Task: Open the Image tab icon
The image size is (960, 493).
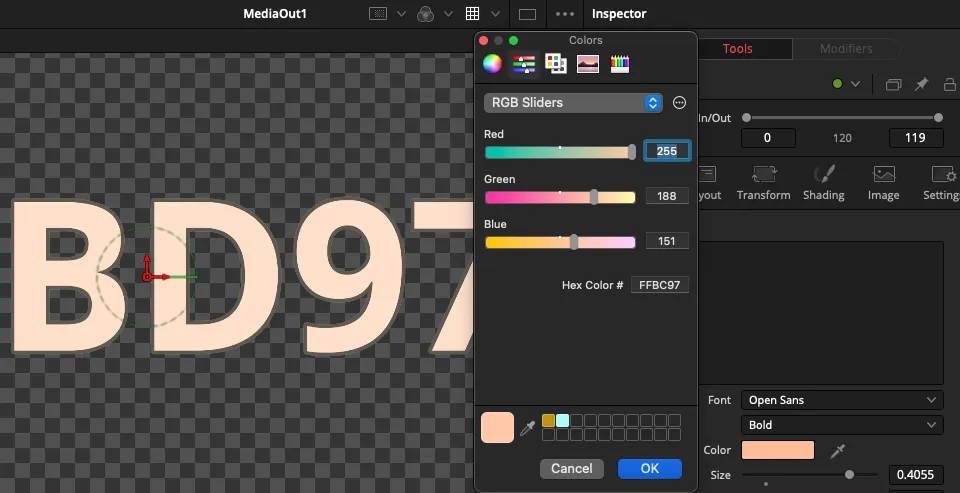Action: click(883, 183)
